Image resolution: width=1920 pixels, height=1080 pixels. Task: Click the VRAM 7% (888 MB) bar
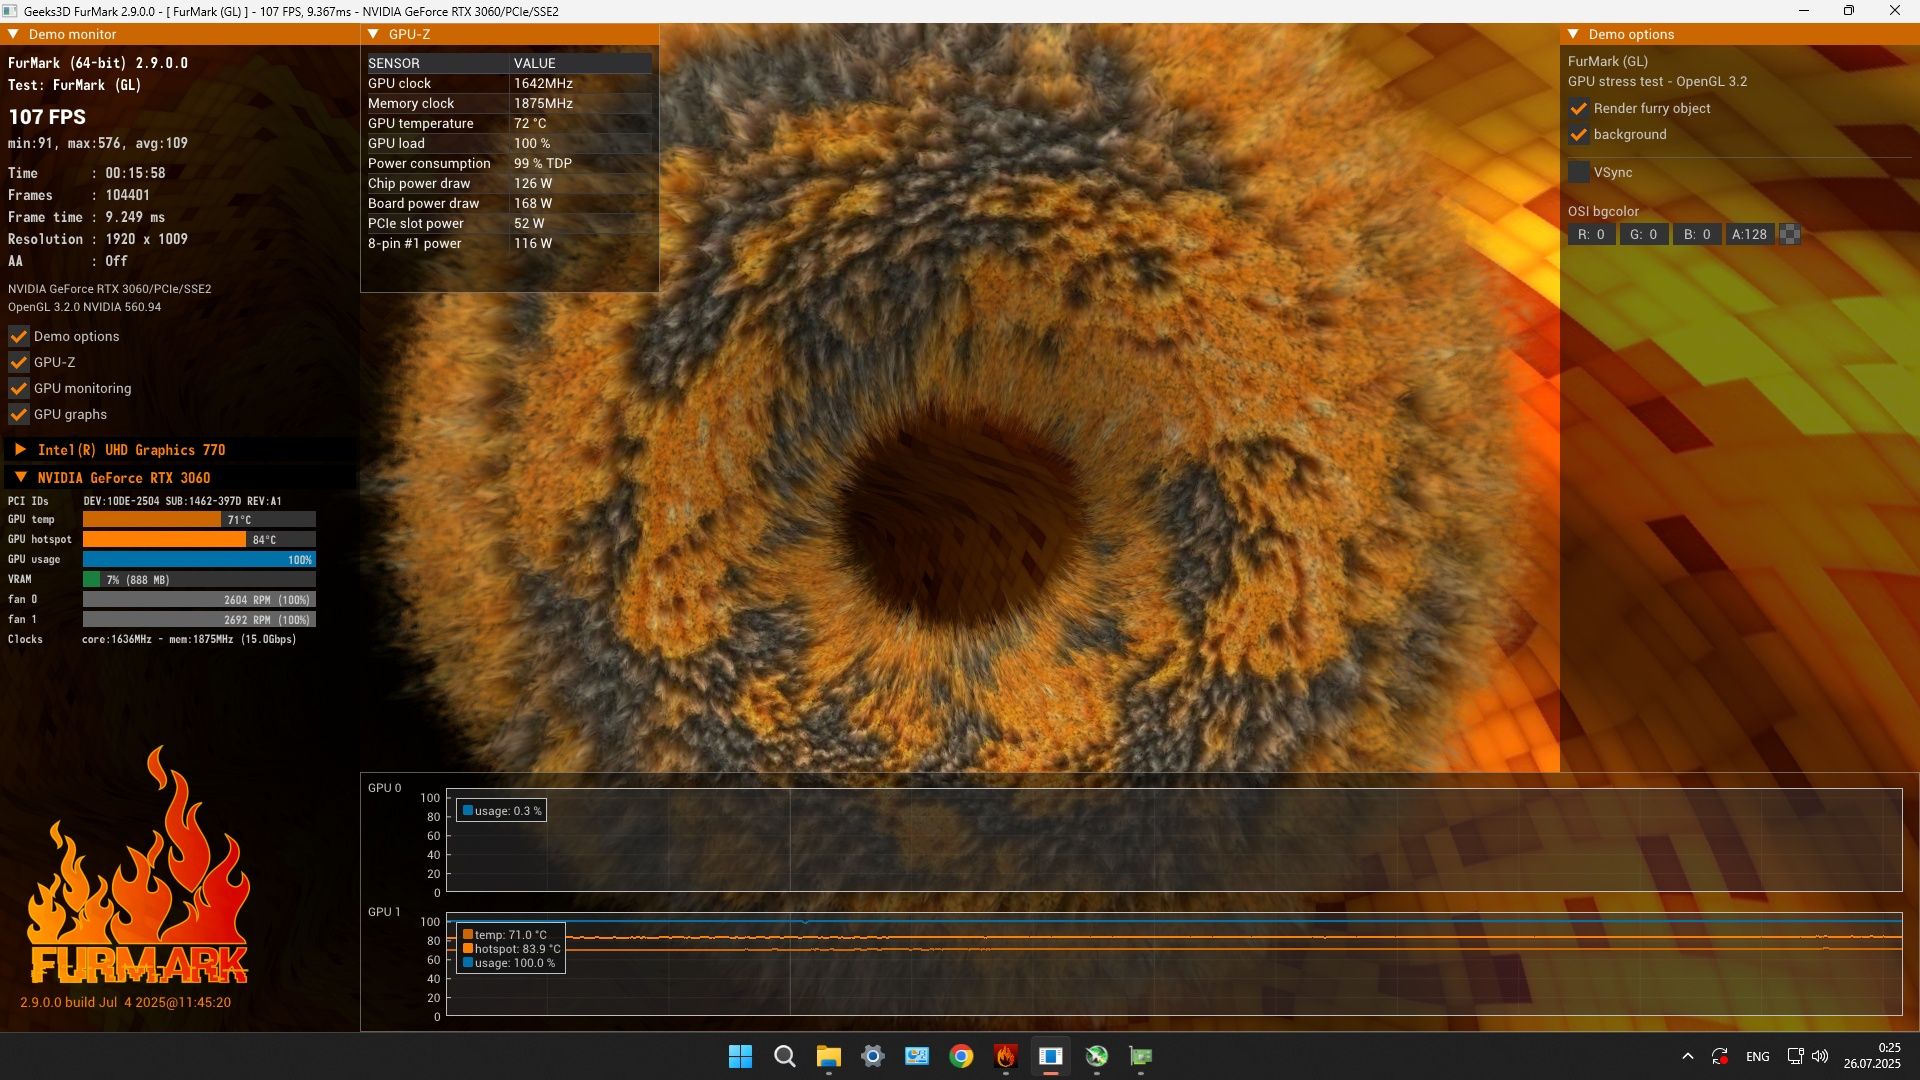pyautogui.click(x=199, y=580)
